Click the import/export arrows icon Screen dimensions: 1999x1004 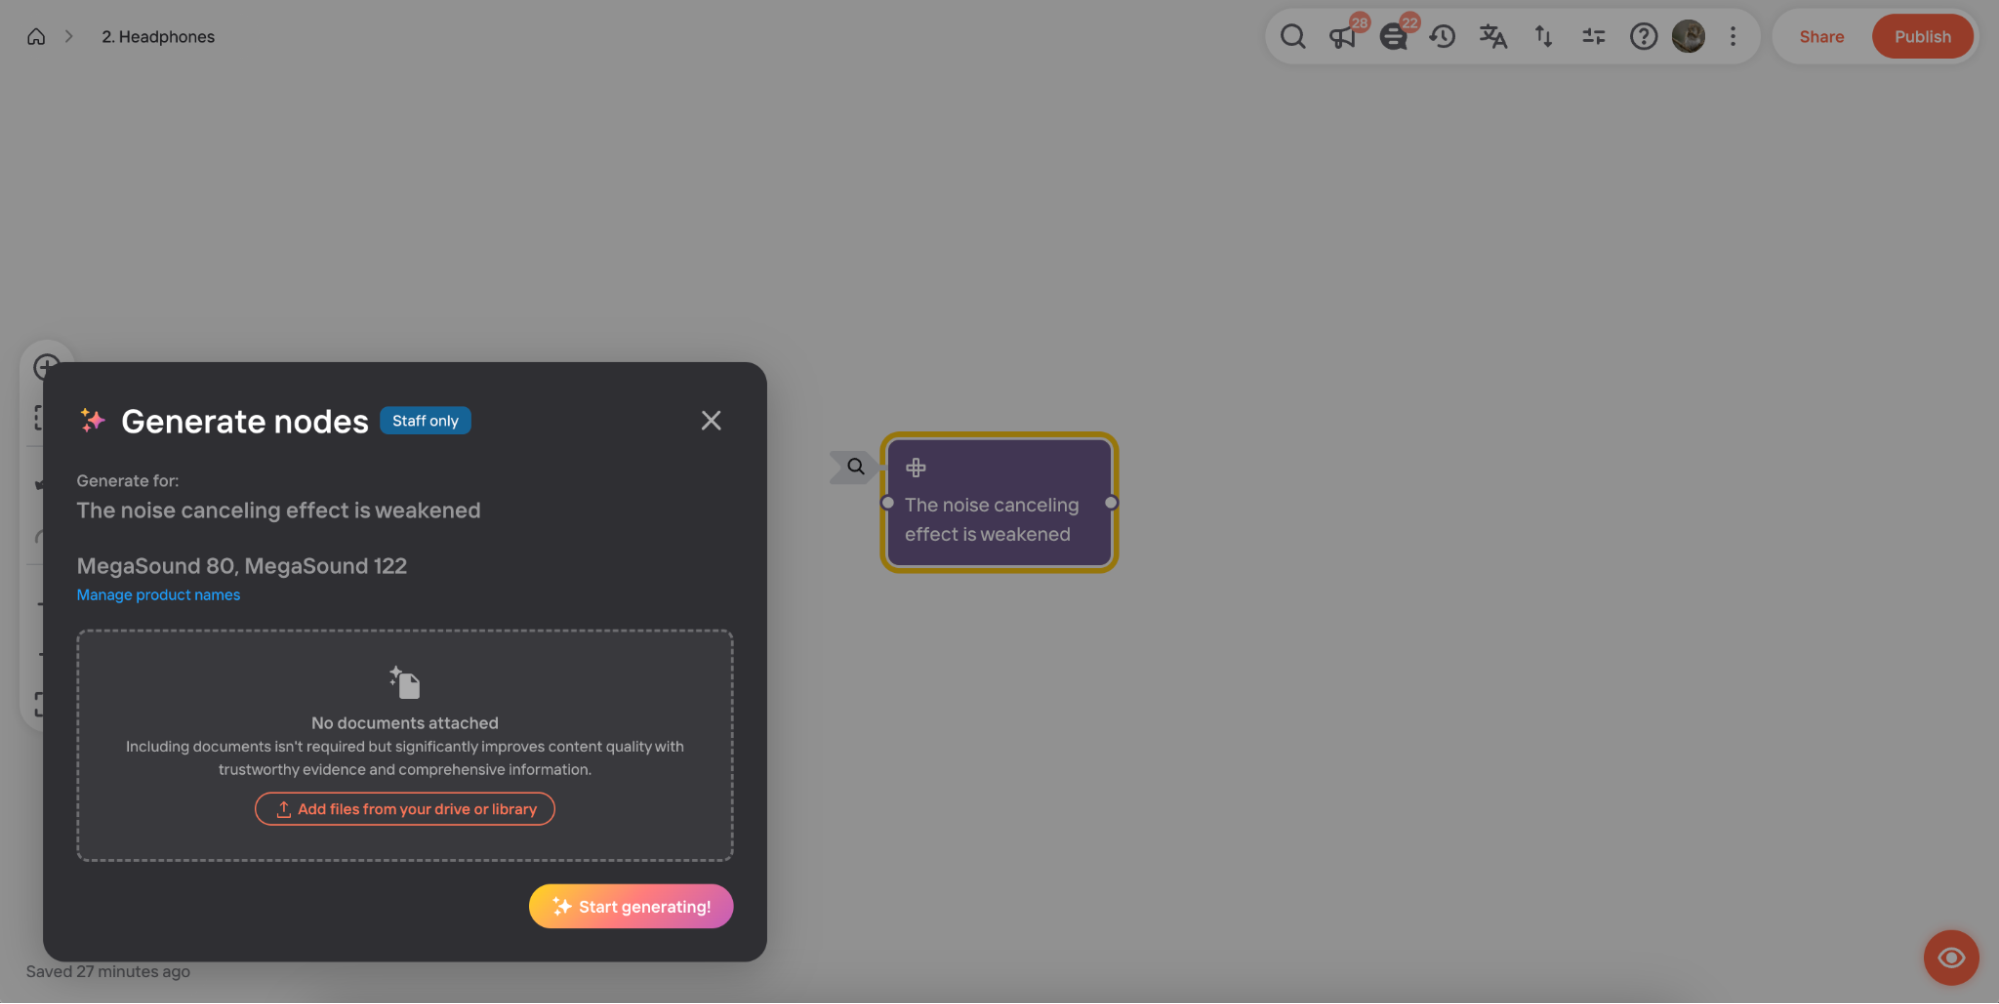[x=1543, y=37]
